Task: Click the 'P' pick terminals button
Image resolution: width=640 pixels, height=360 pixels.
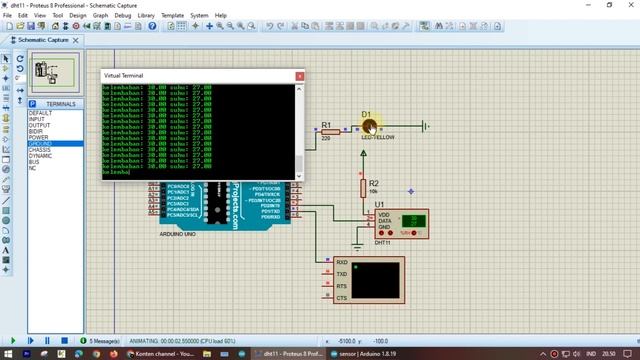Action: click(33, 104)
